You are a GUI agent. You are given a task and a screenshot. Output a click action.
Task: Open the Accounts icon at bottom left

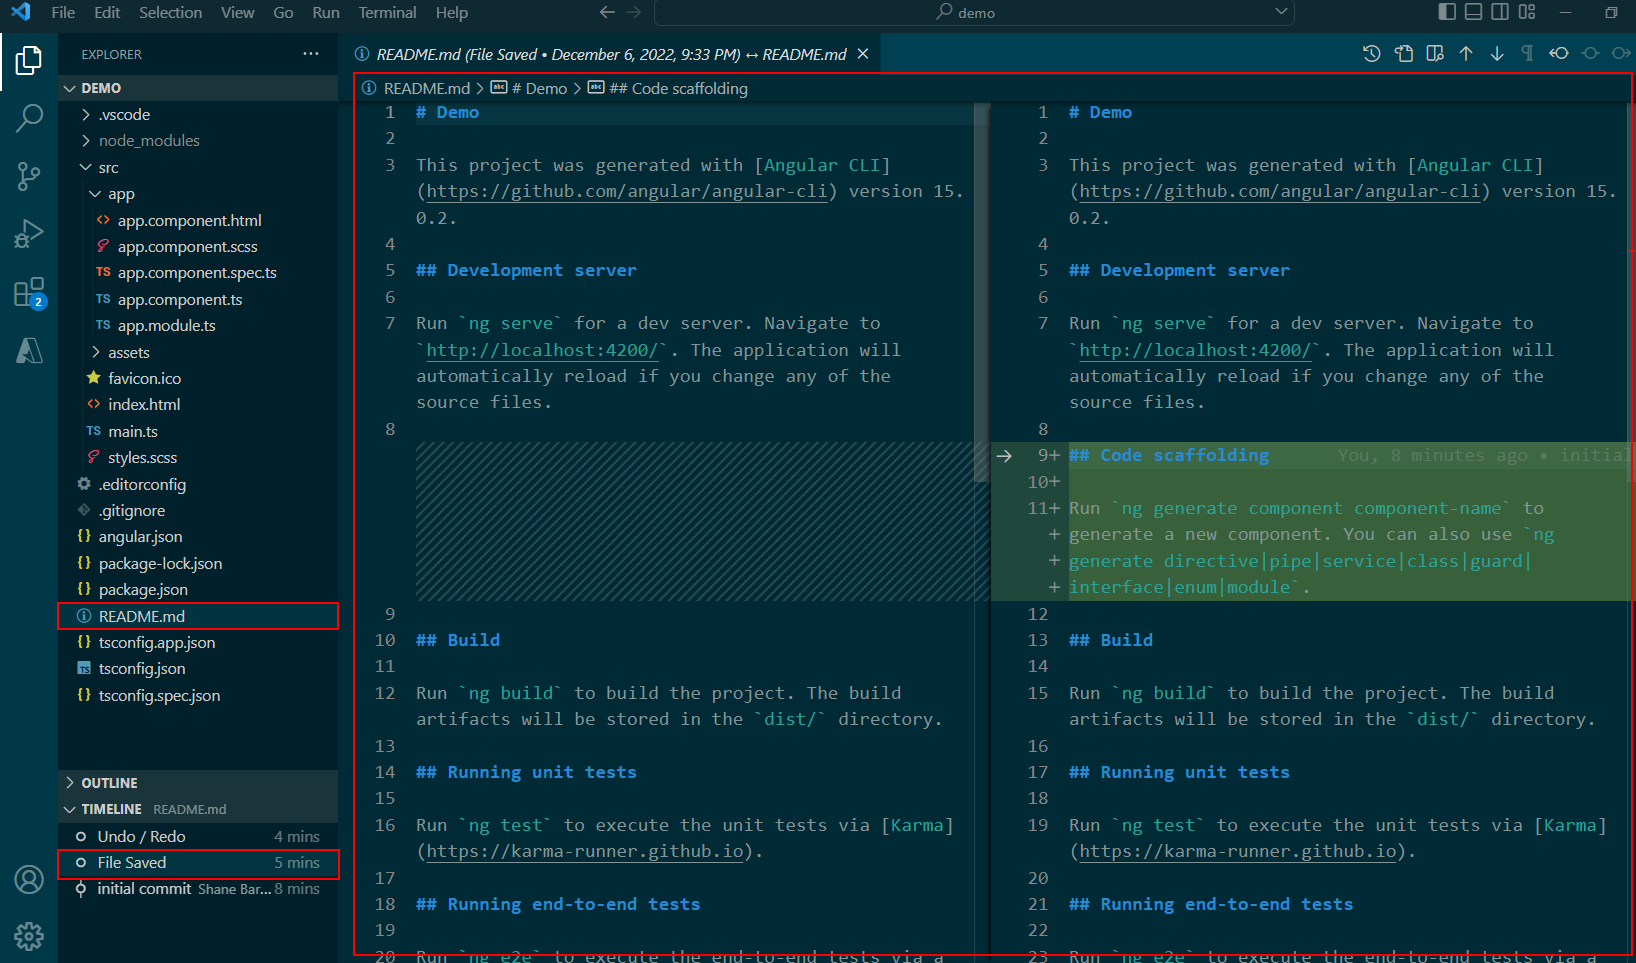[29, 879]
